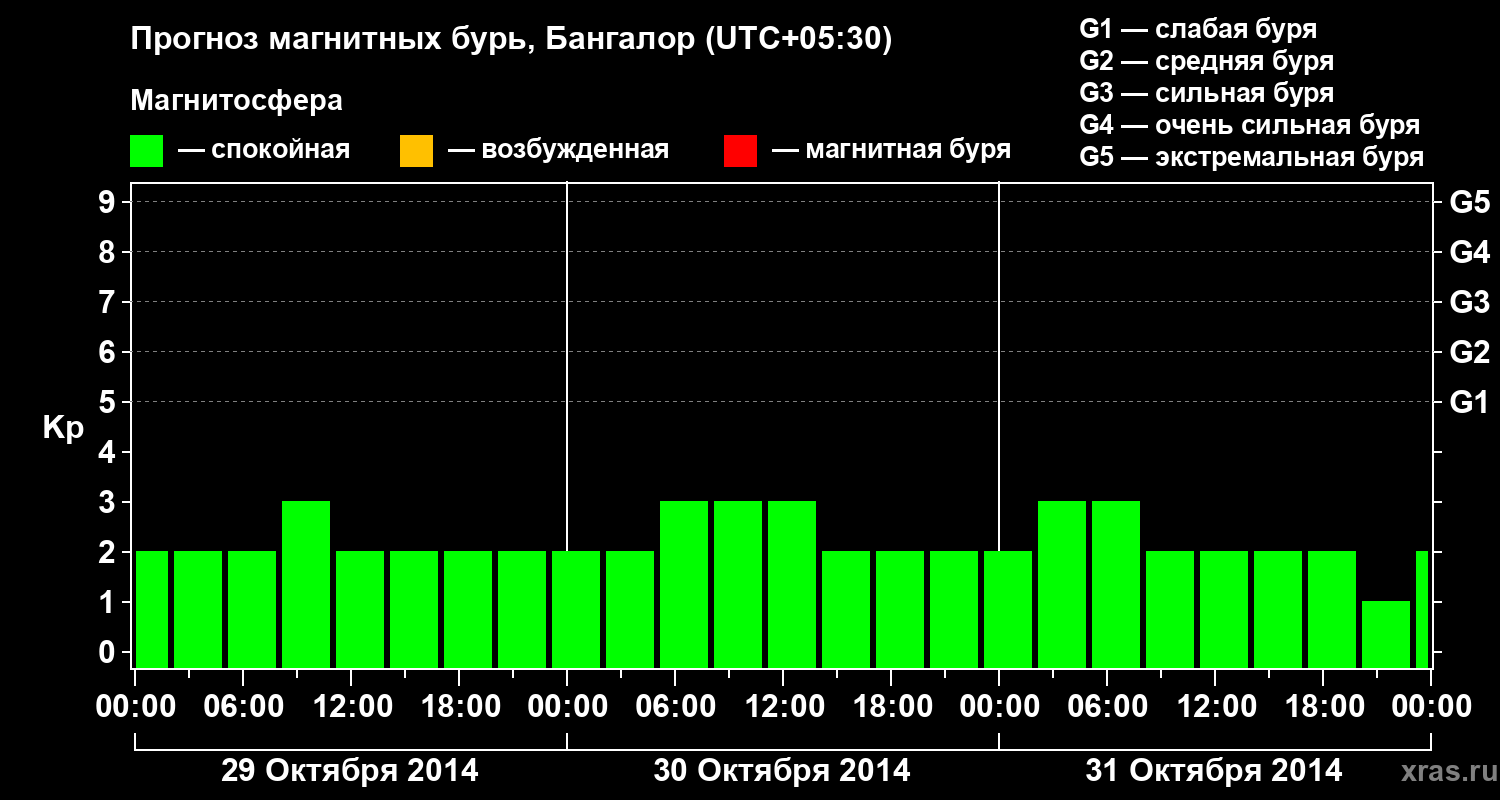Click the '29 Октября 2014' date label
Viewport: 1500px width, 800px height.
pos(349,771)
